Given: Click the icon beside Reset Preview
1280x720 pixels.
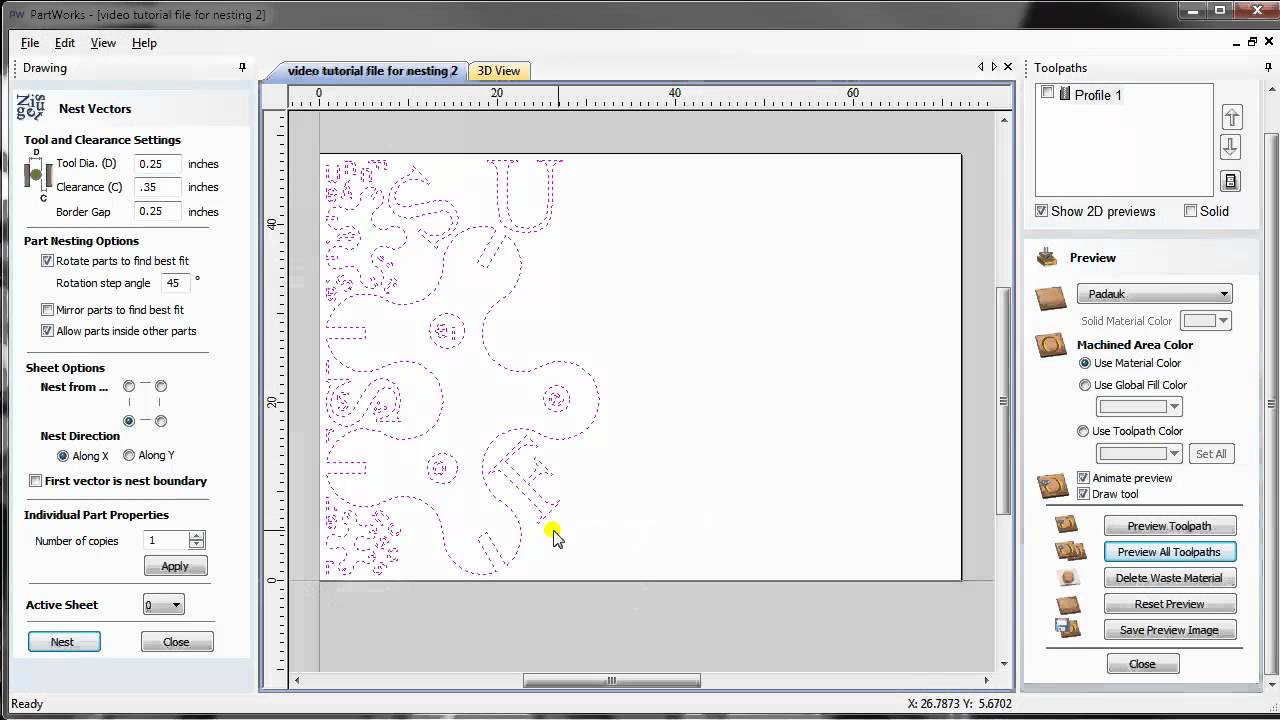Looking at the screenshot, I should (x=1068, y=604).
